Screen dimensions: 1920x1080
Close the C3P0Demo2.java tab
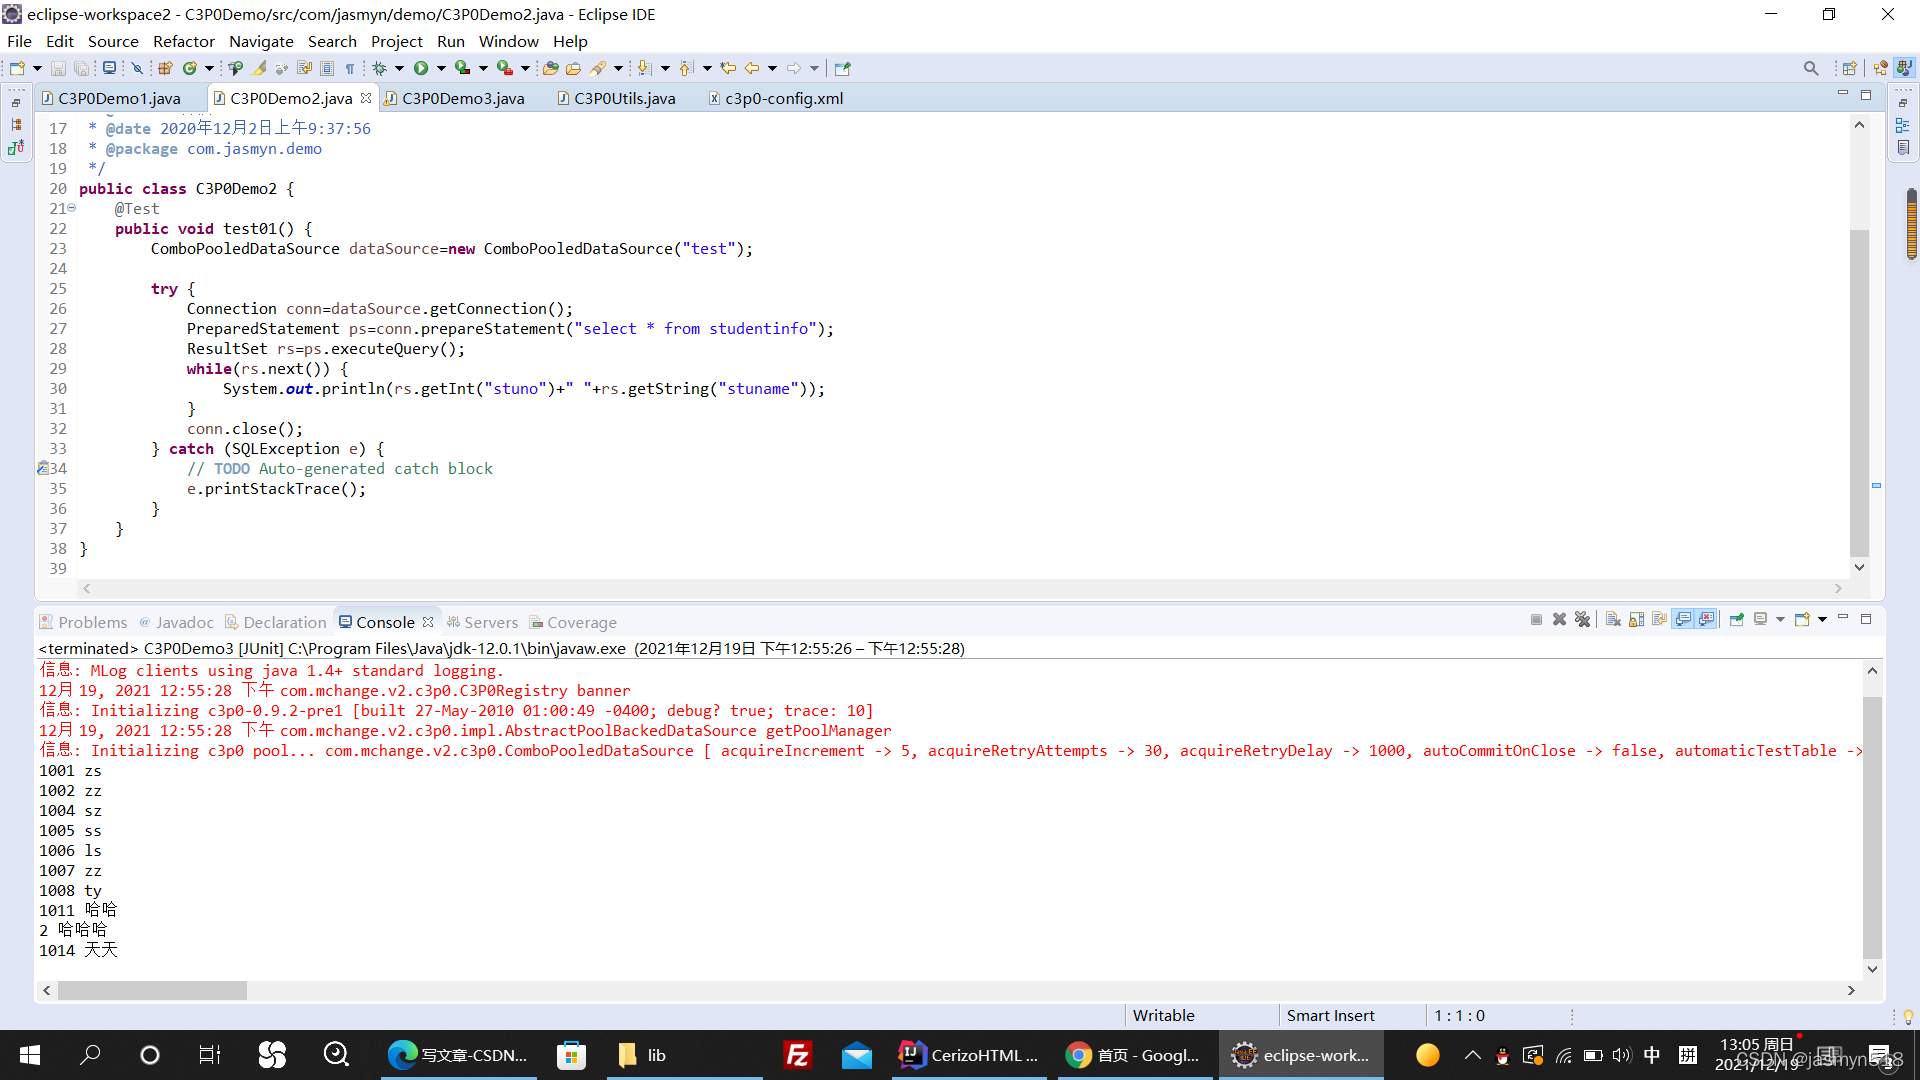[366, 98]
